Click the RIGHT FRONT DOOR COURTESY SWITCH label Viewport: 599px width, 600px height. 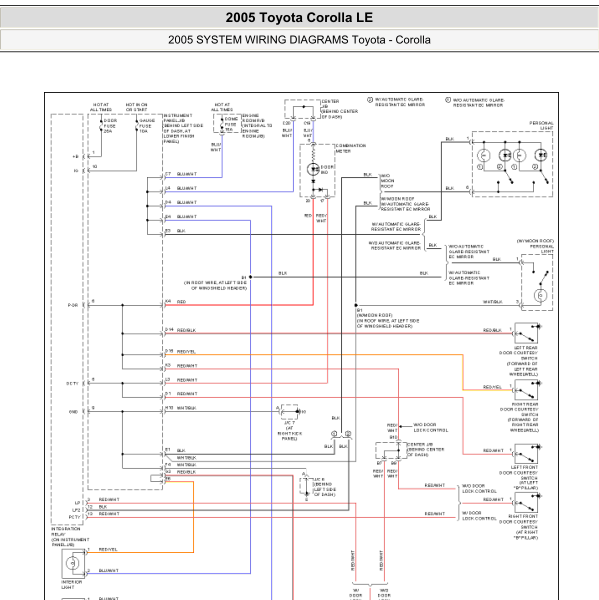point(519,527)
